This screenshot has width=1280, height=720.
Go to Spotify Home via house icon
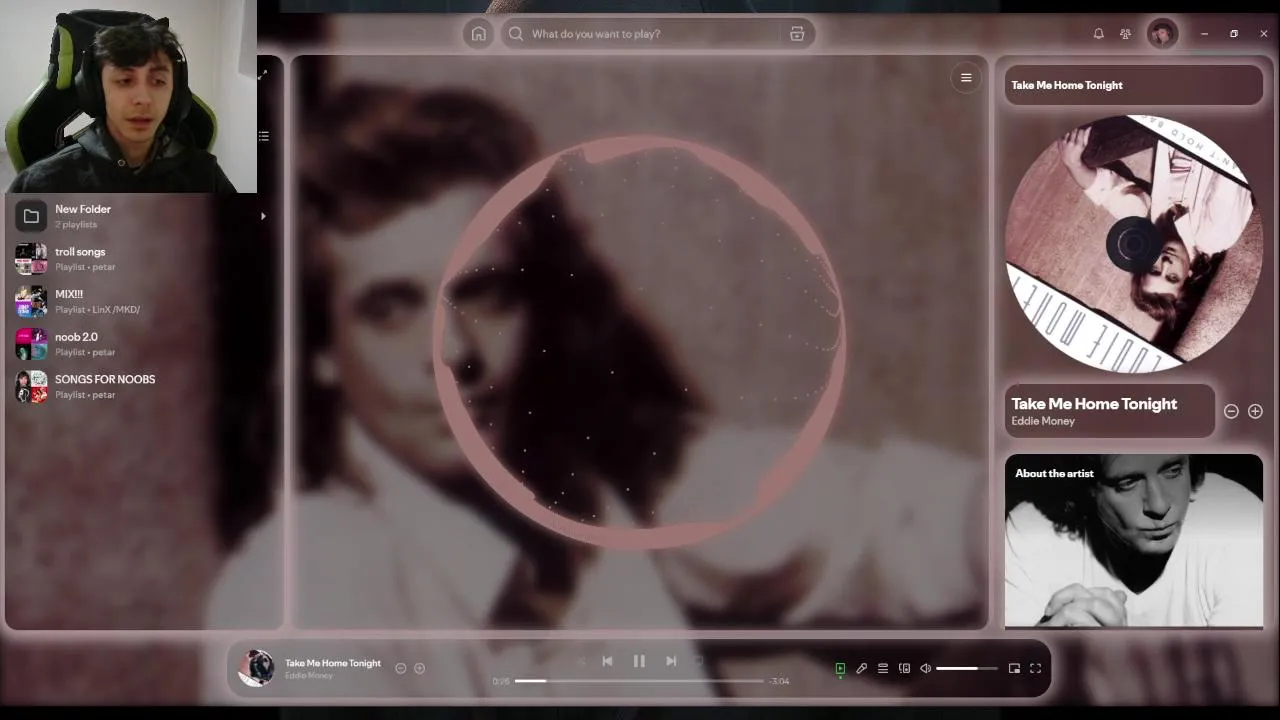(x=479, y=34)
